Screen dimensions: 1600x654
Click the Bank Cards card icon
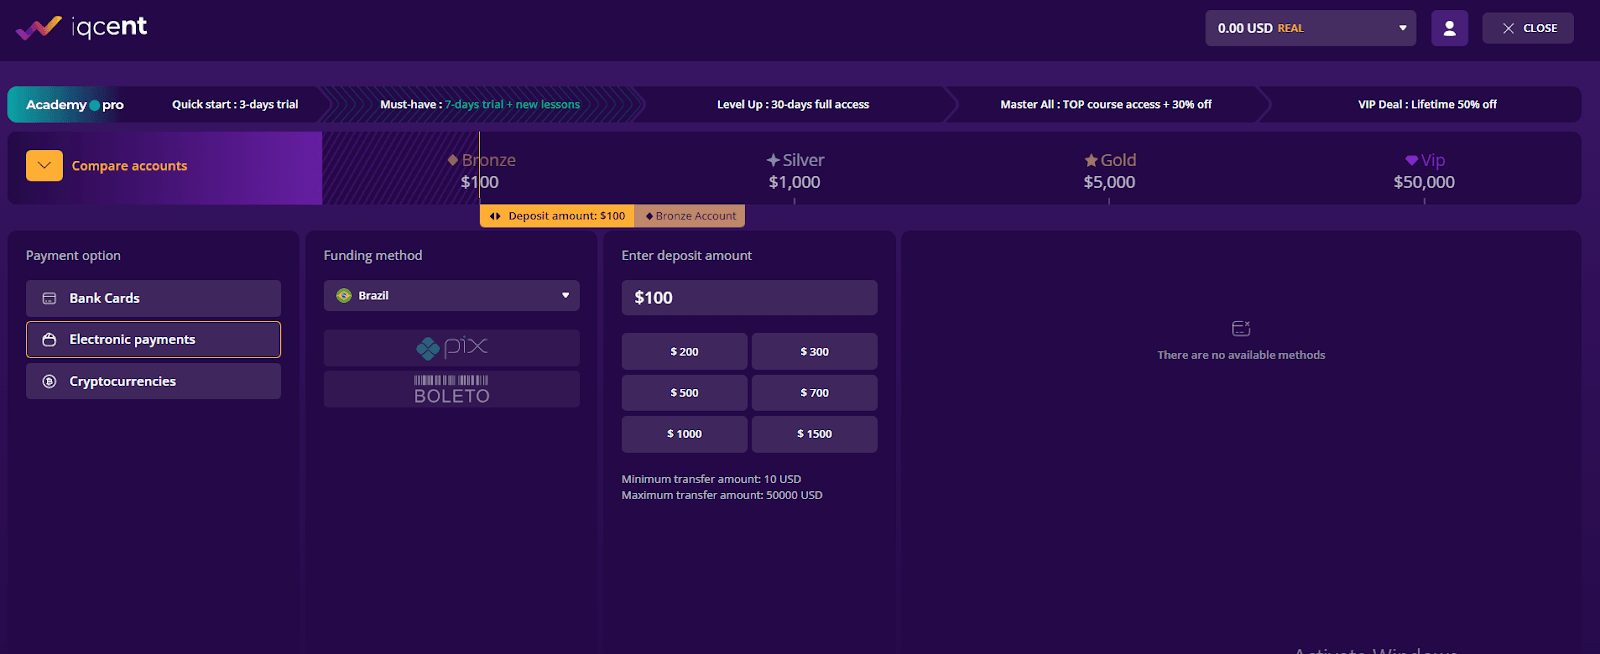[x=49, y=298]
